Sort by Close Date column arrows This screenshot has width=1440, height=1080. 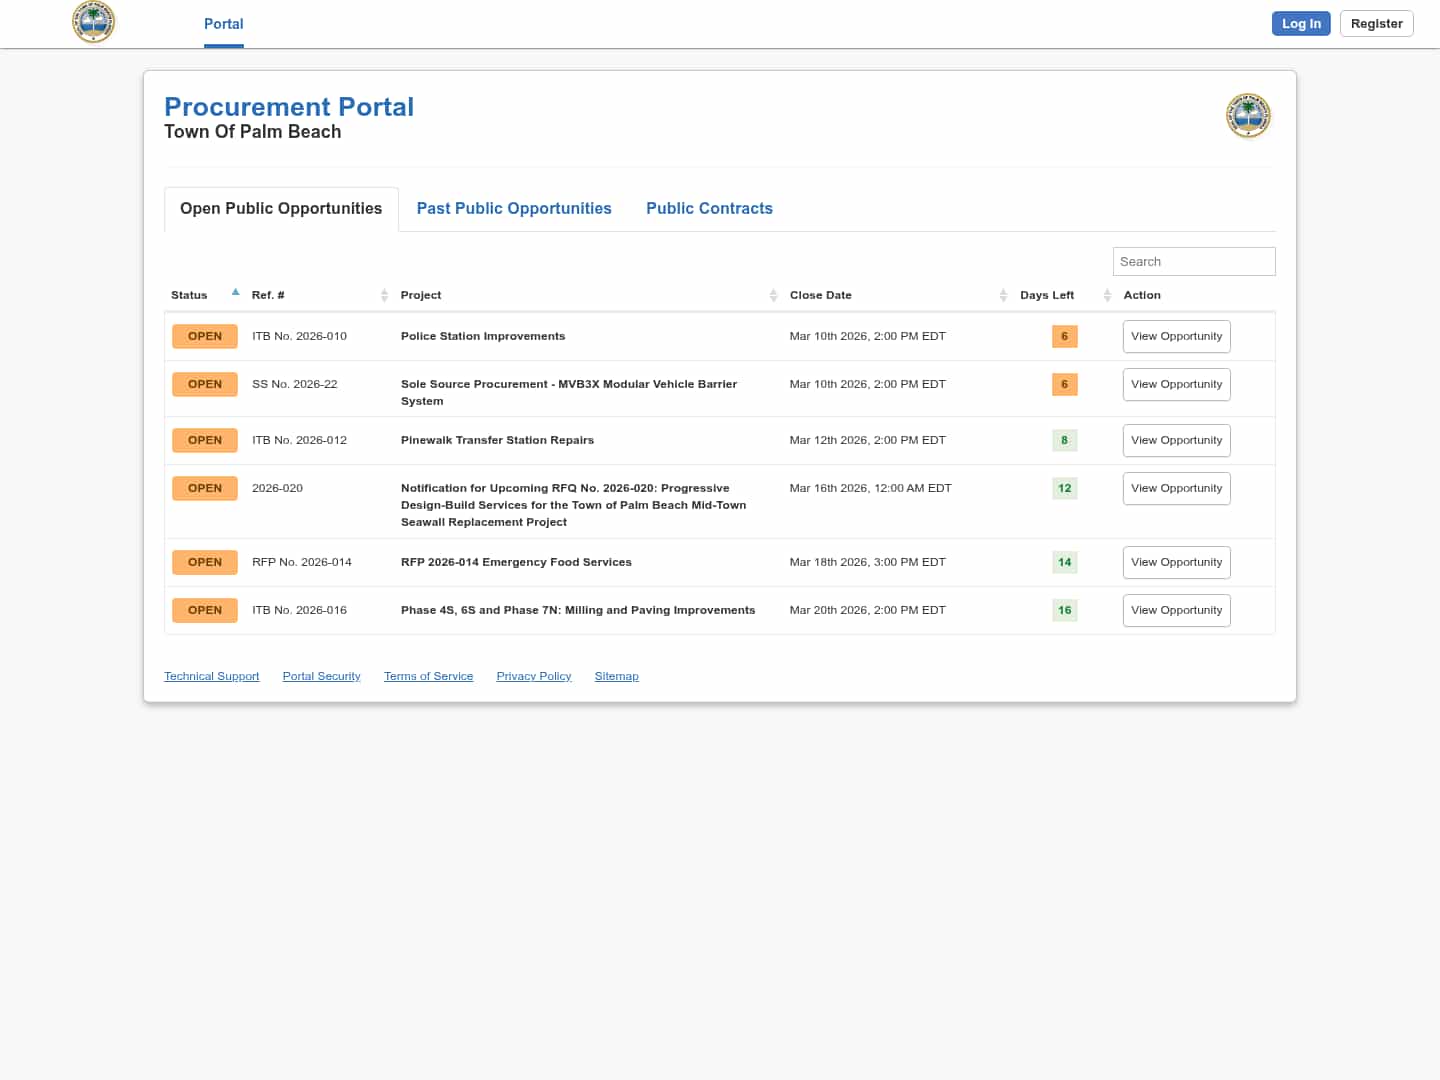pos(1003,295)
